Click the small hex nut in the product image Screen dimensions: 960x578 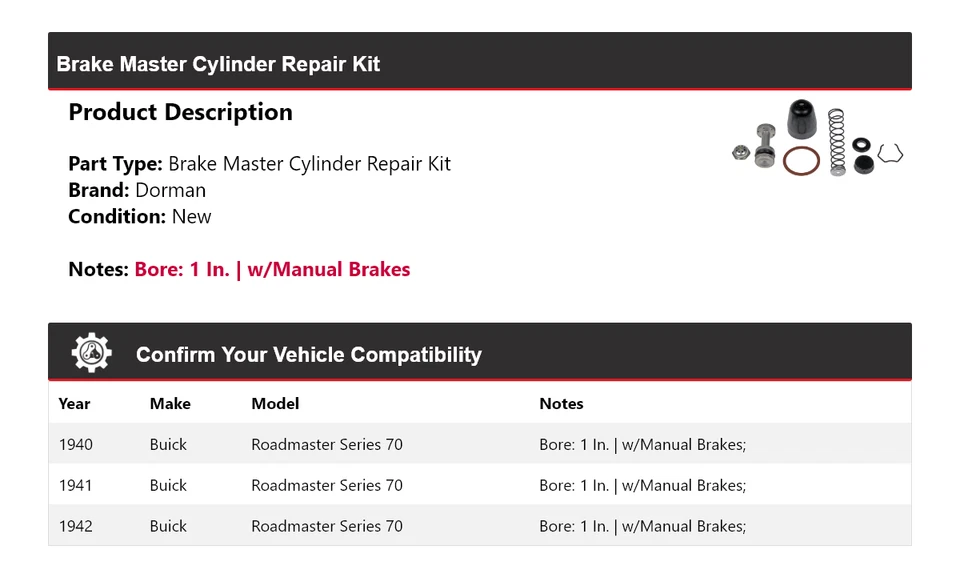(741, 152)
